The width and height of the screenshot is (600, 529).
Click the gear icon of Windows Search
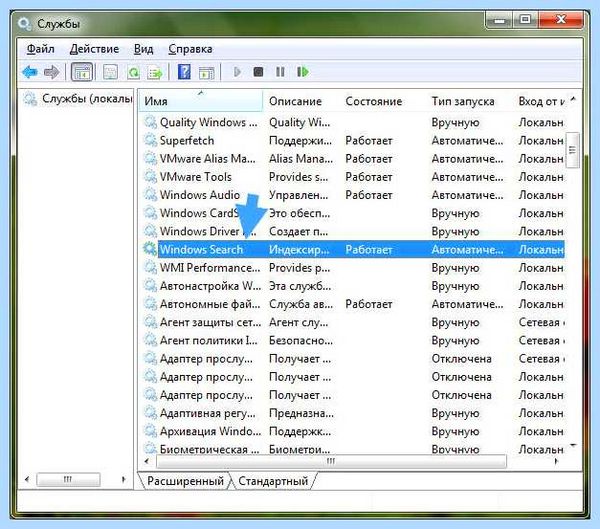pyautogui.click(x=150, y=249)
